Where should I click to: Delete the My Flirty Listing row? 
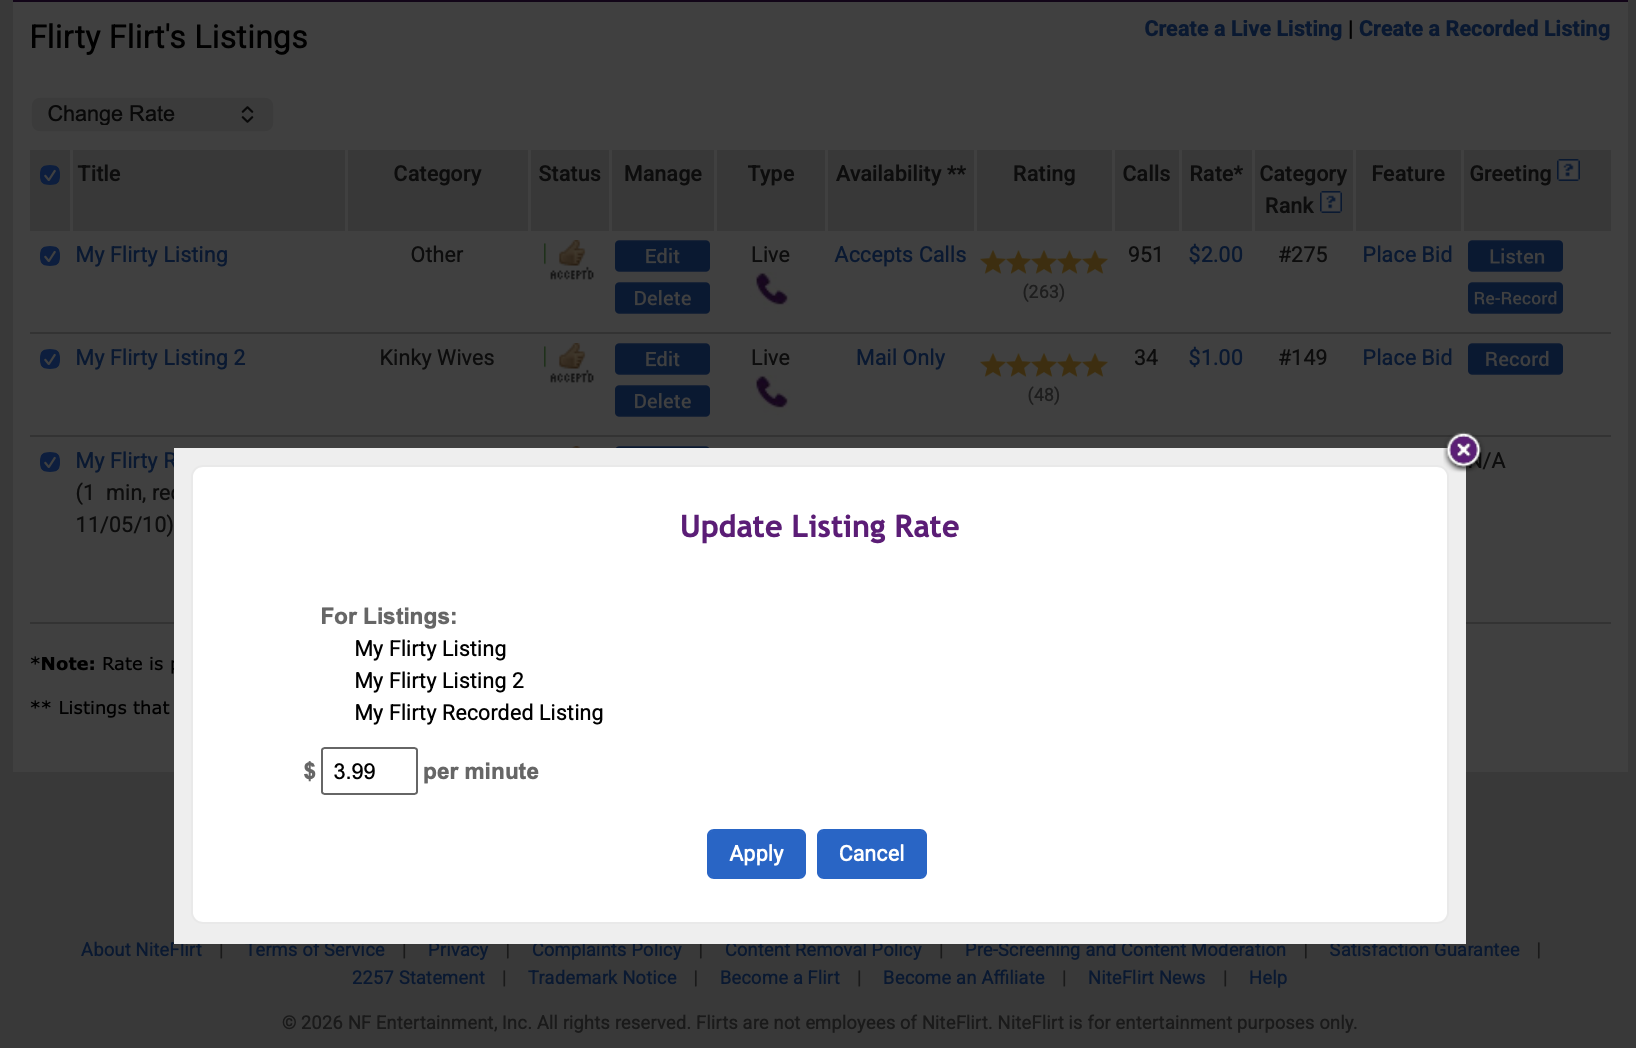(x=662, y=298)
